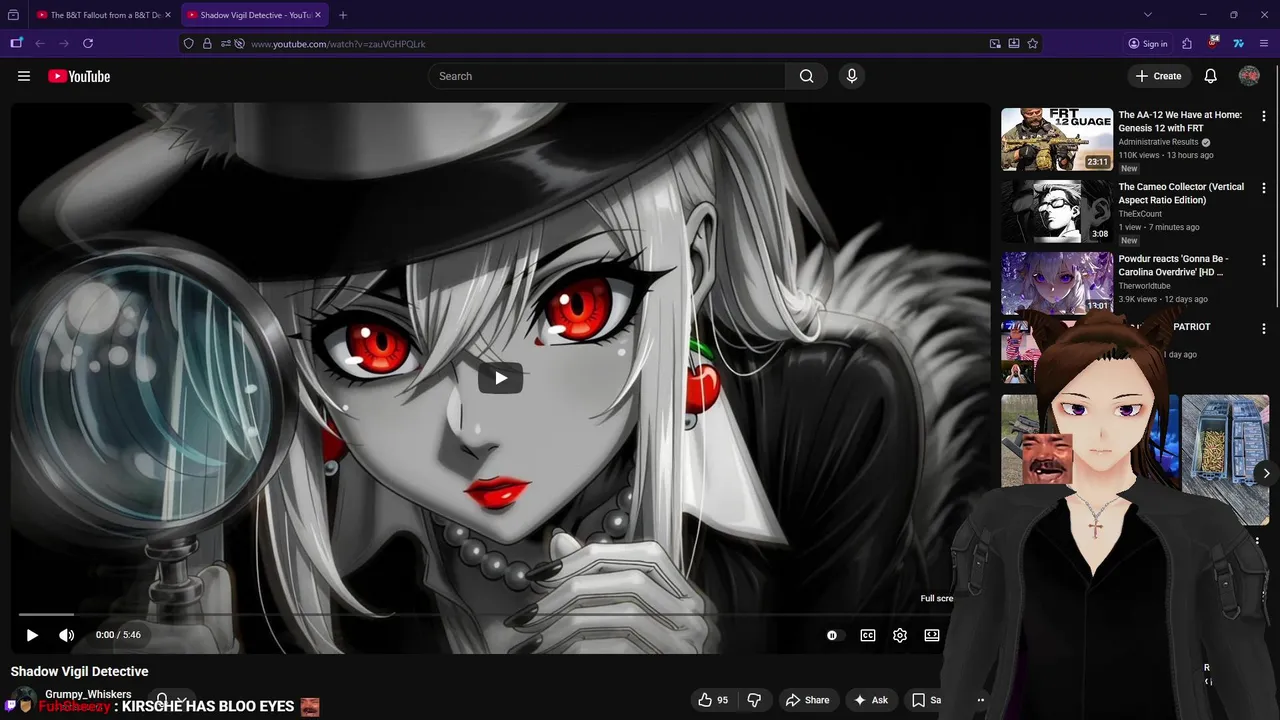Click the magnifier search button
1280x720 pixels.
click(806, 76)
